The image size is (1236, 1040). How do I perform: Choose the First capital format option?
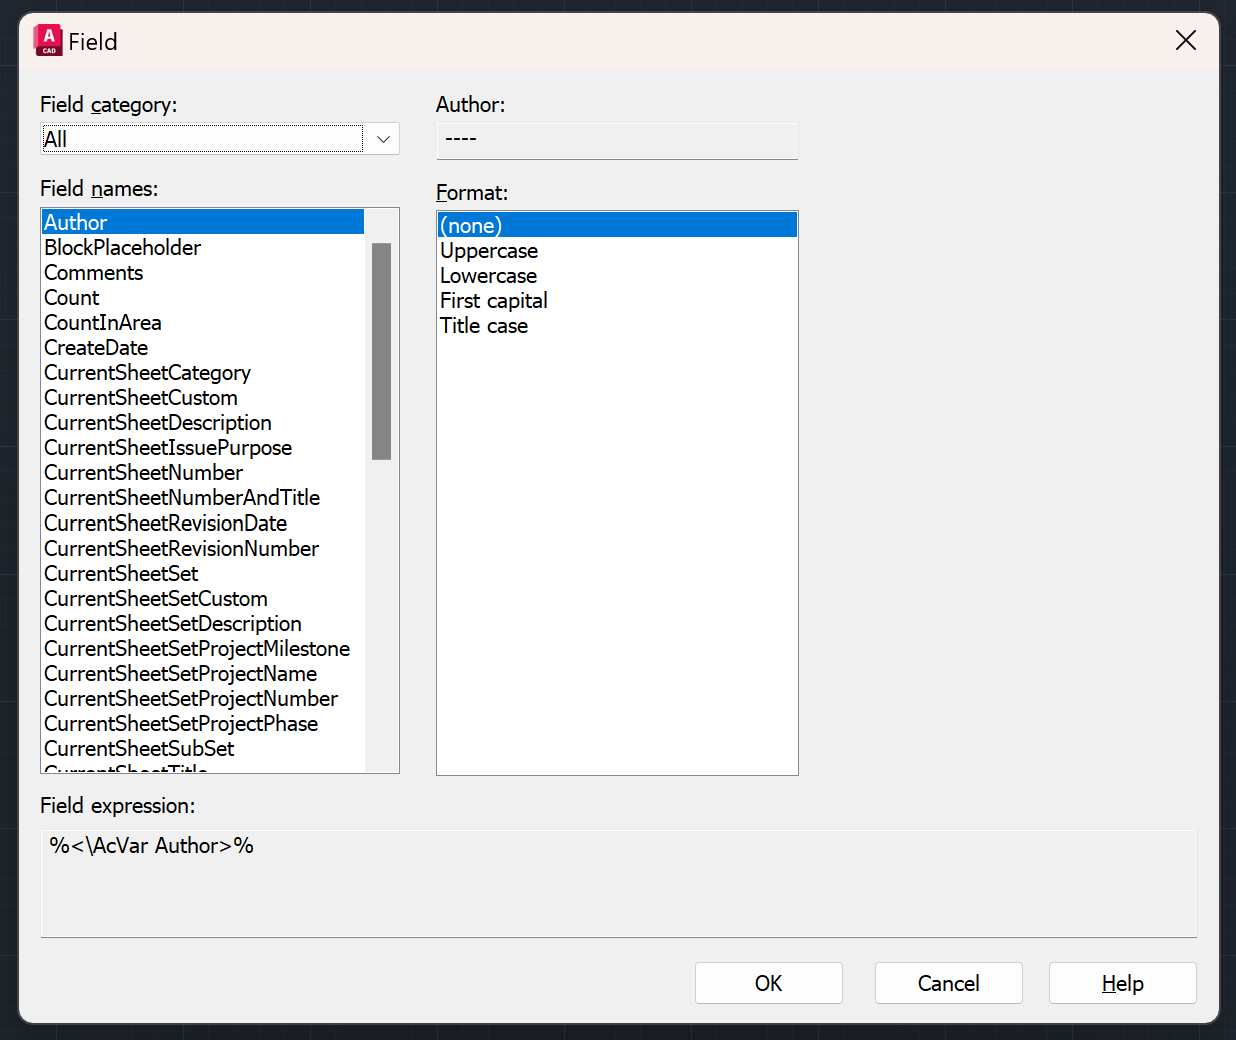tap(494, 300)
